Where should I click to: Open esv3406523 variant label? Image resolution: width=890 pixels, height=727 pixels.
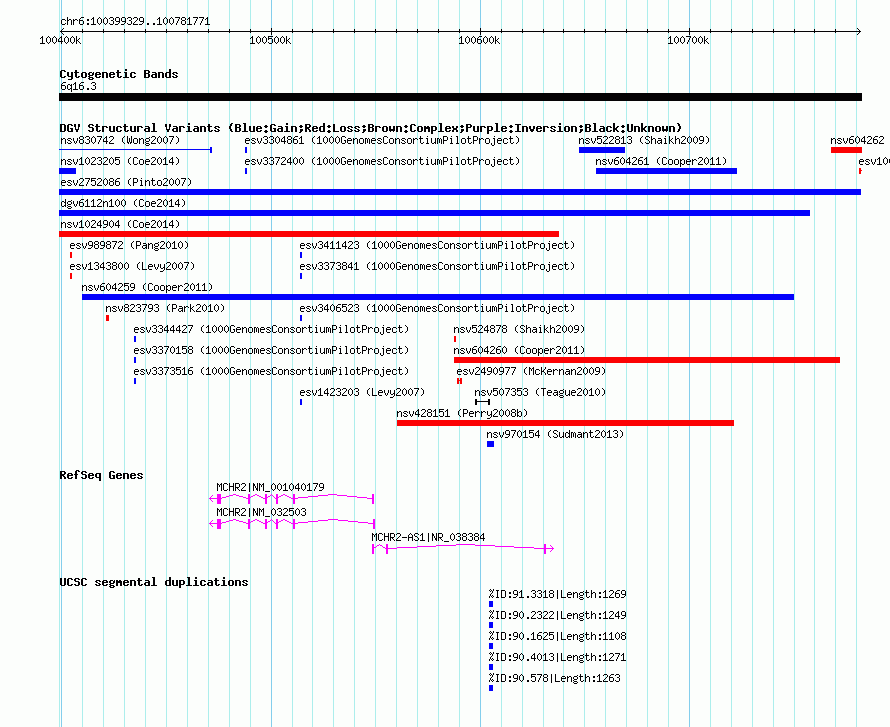click(x=437, y=308)
